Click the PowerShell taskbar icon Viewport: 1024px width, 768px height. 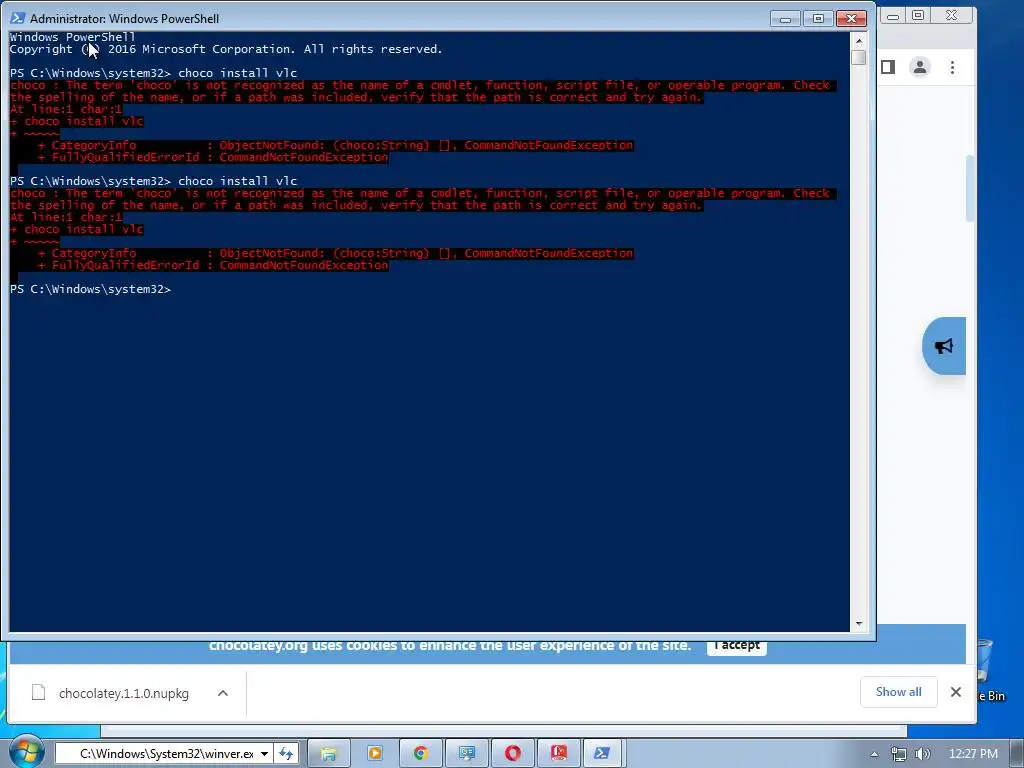click(602, 754)
